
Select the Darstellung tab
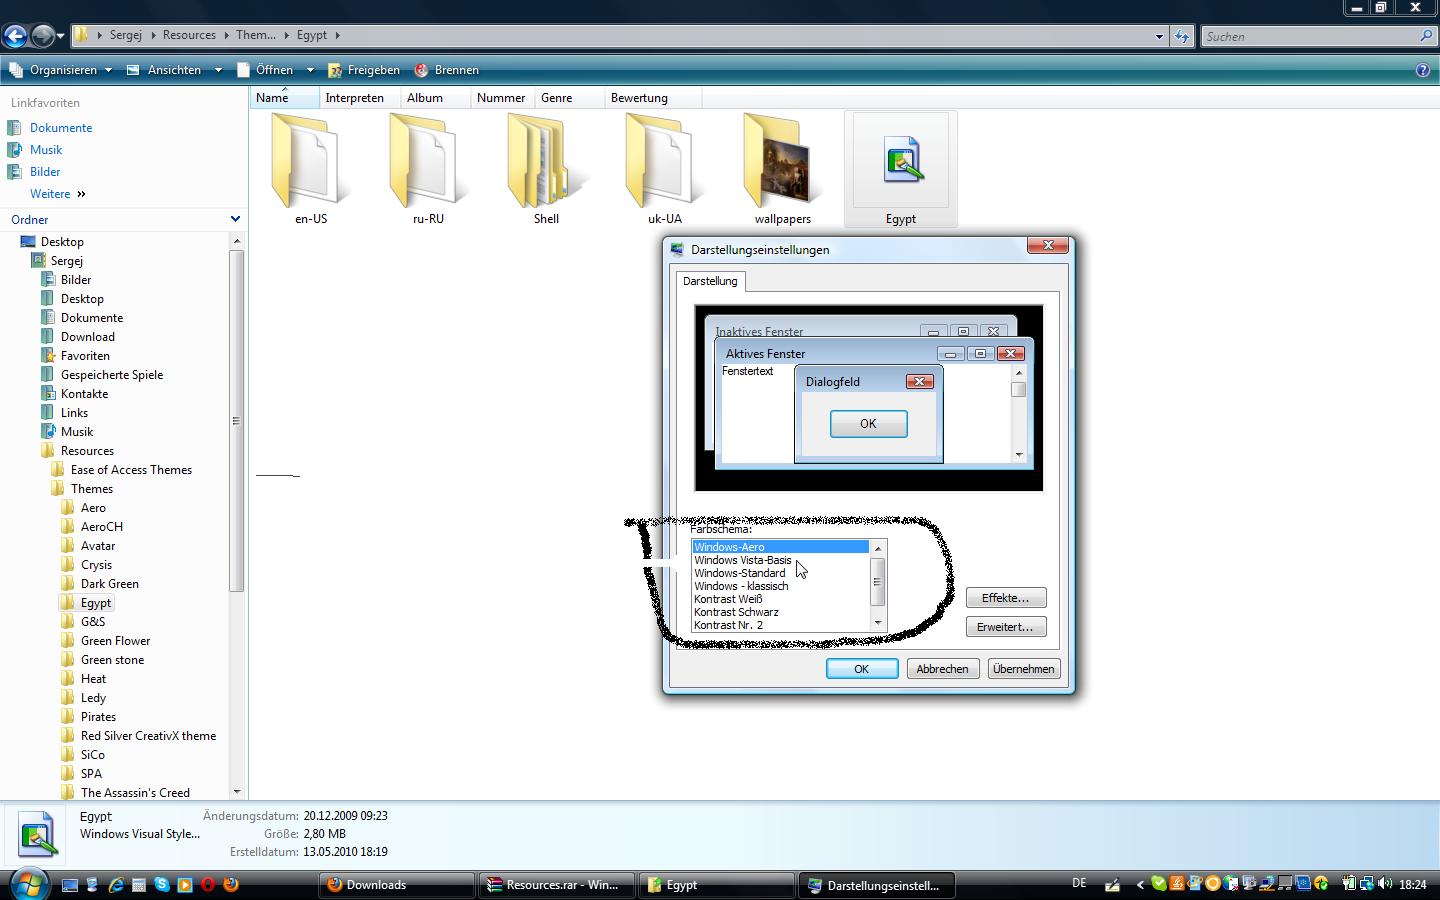710,281
